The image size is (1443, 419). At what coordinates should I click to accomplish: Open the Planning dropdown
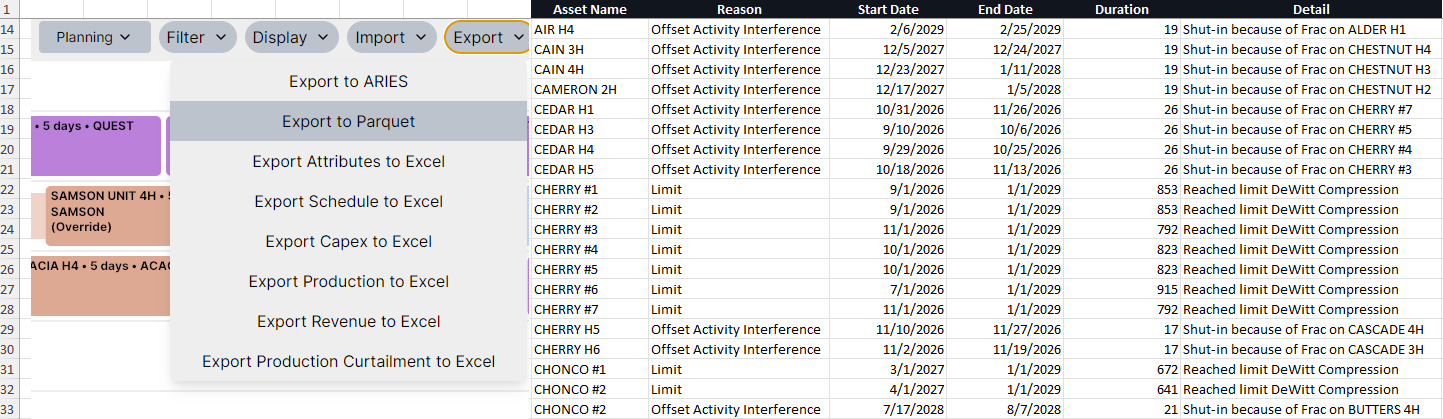point(94,37)
